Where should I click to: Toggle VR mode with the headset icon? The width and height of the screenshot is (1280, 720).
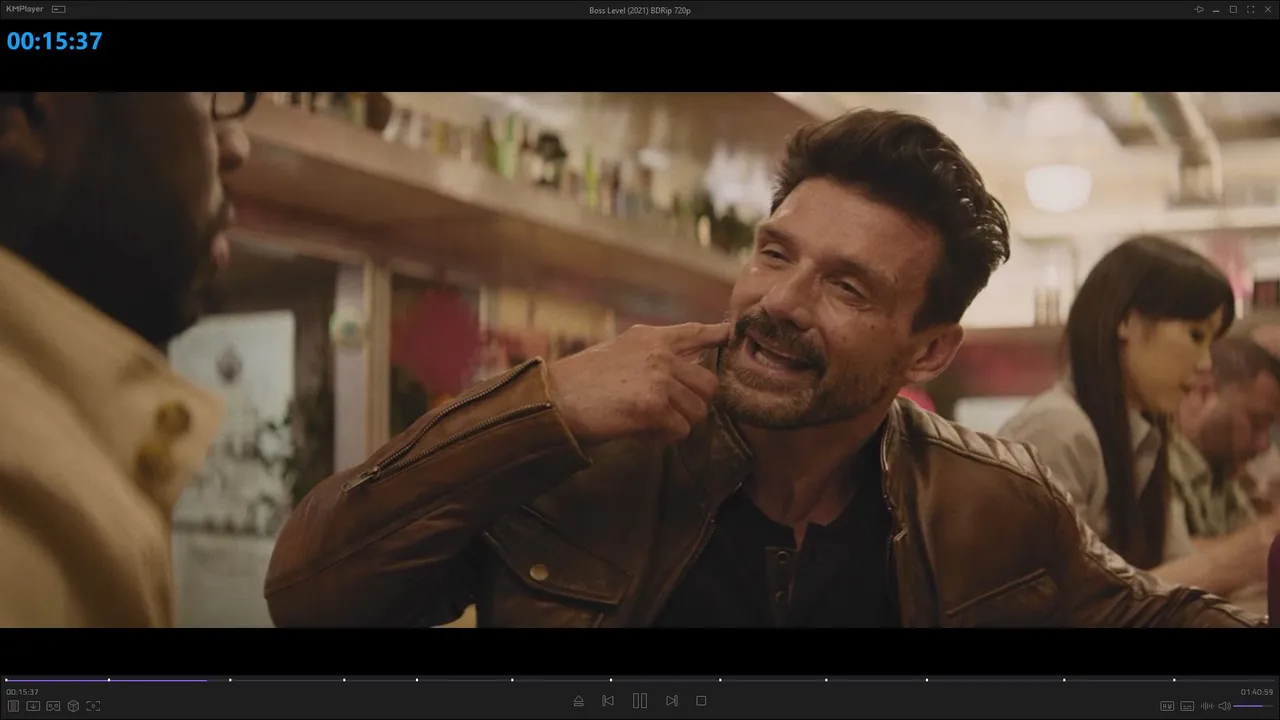53,706
